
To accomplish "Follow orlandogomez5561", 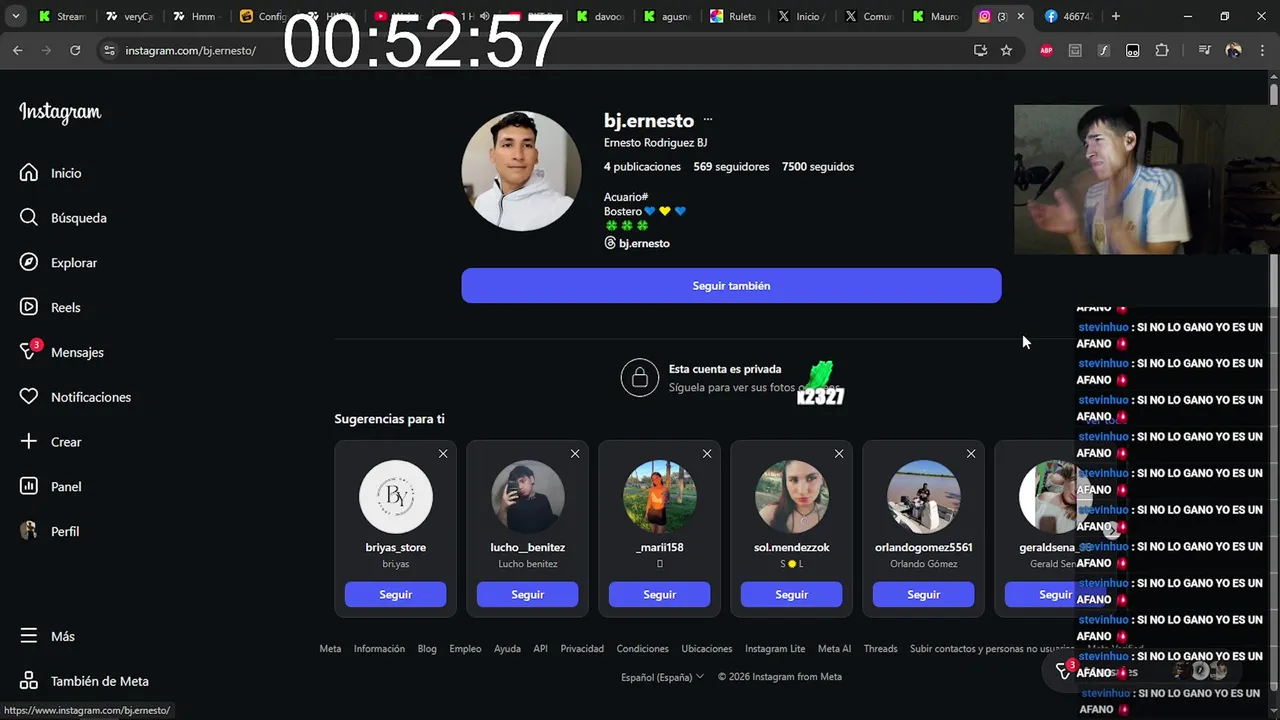I will point(924,594).
